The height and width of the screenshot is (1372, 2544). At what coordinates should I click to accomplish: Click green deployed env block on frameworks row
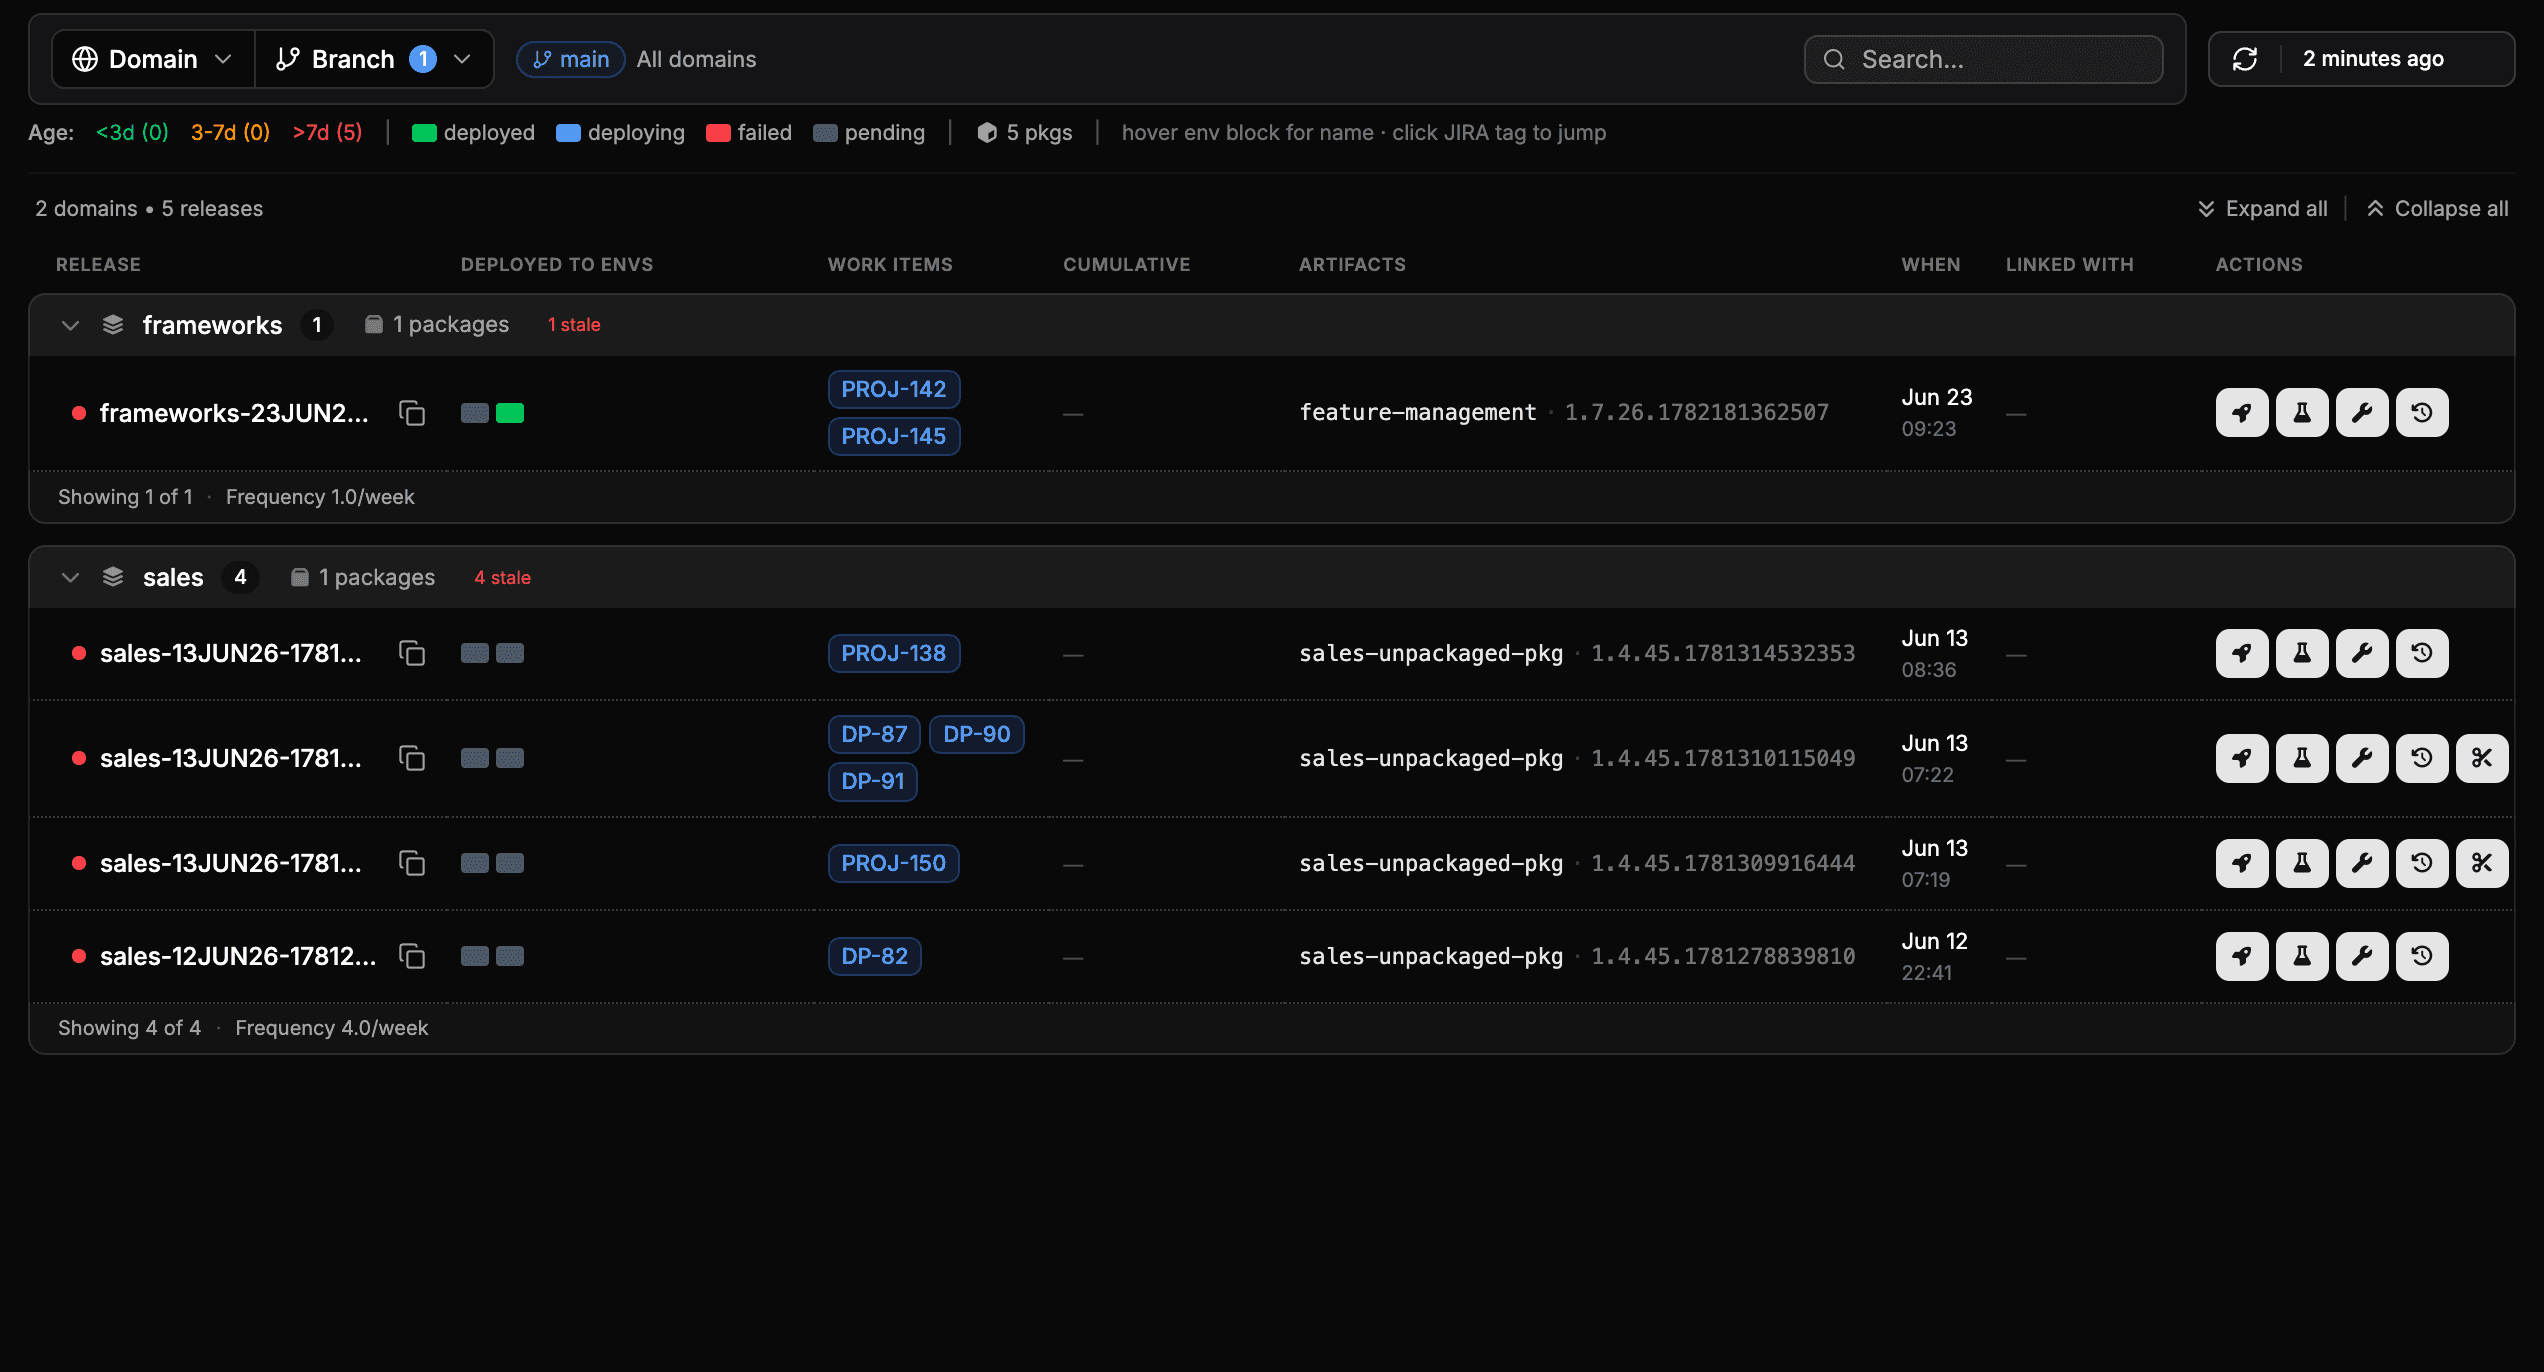click(x=510, y=413)
